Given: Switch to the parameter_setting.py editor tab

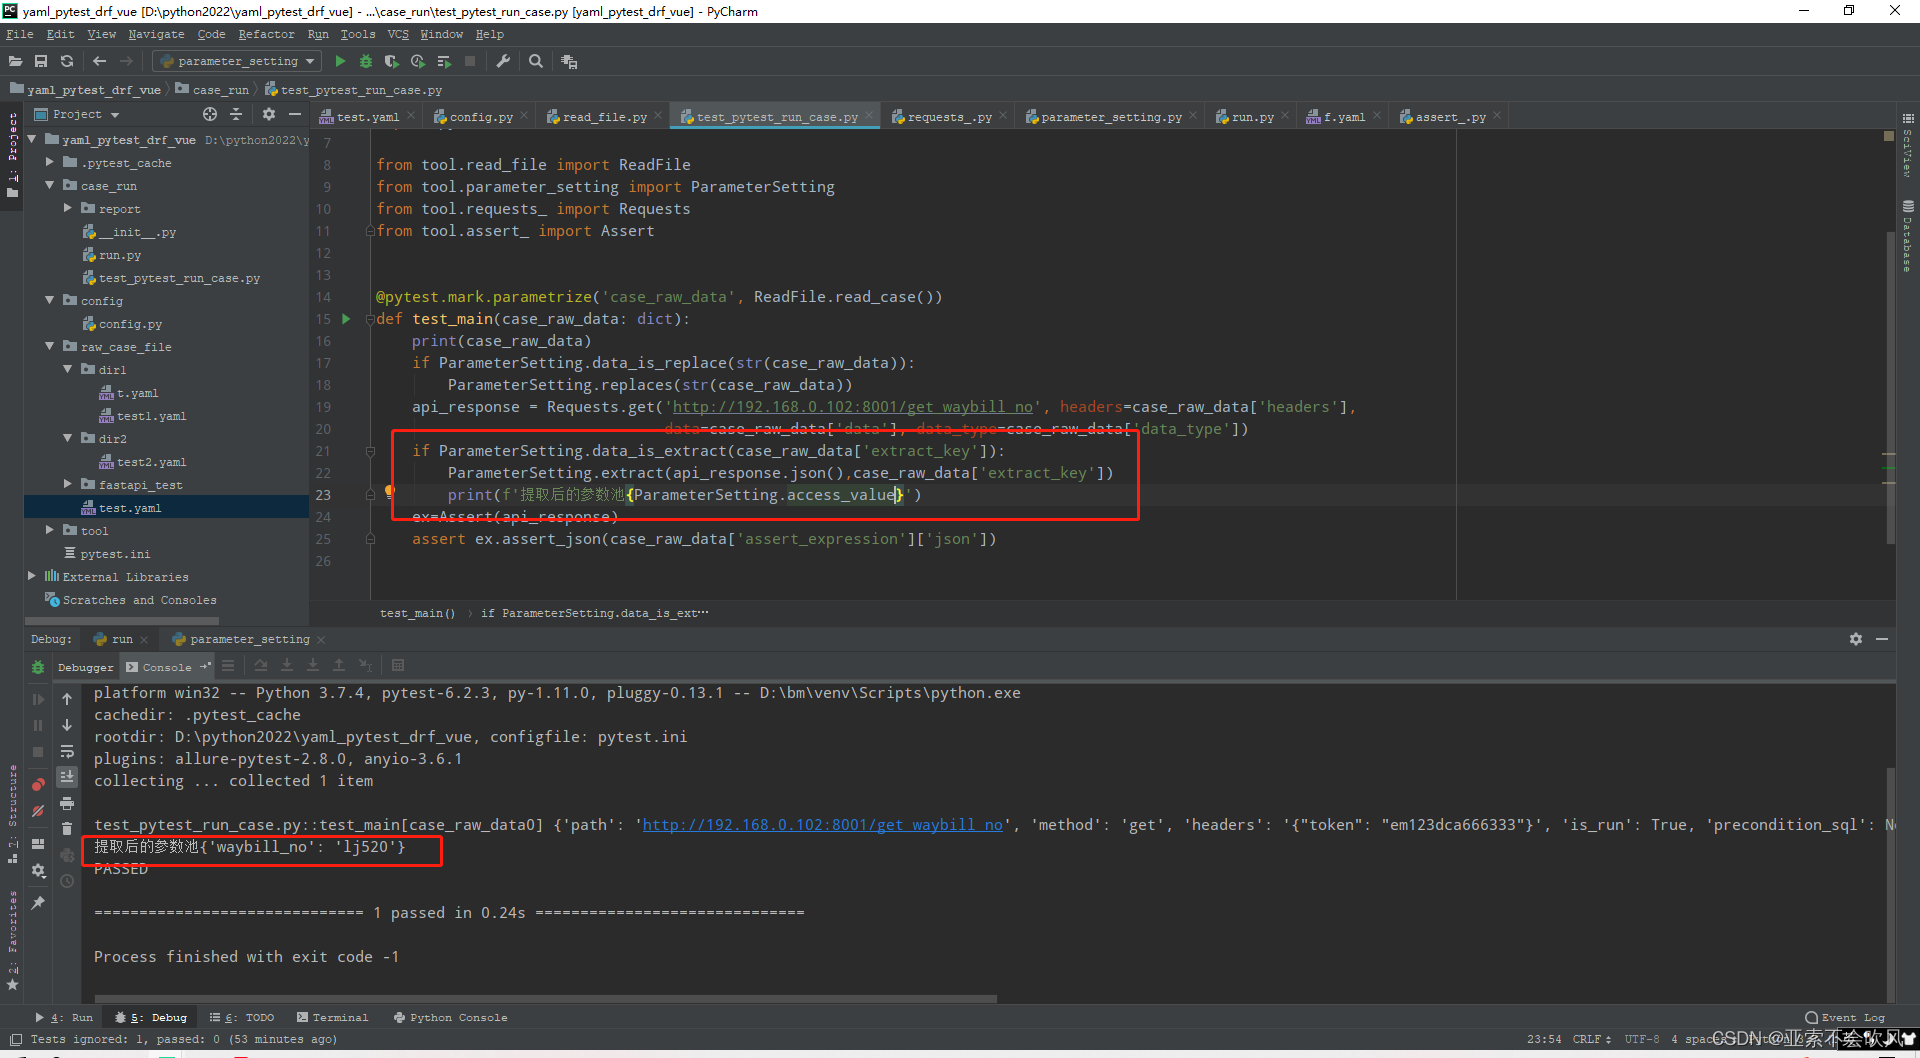Looking at the screenshot, I should pyautogui.click(x=1110, y=117).
